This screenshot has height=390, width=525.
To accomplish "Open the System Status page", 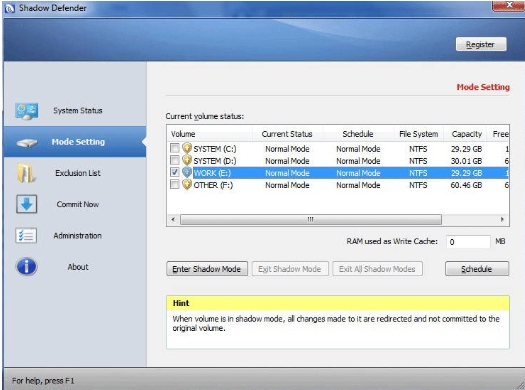I will point(75,111).
